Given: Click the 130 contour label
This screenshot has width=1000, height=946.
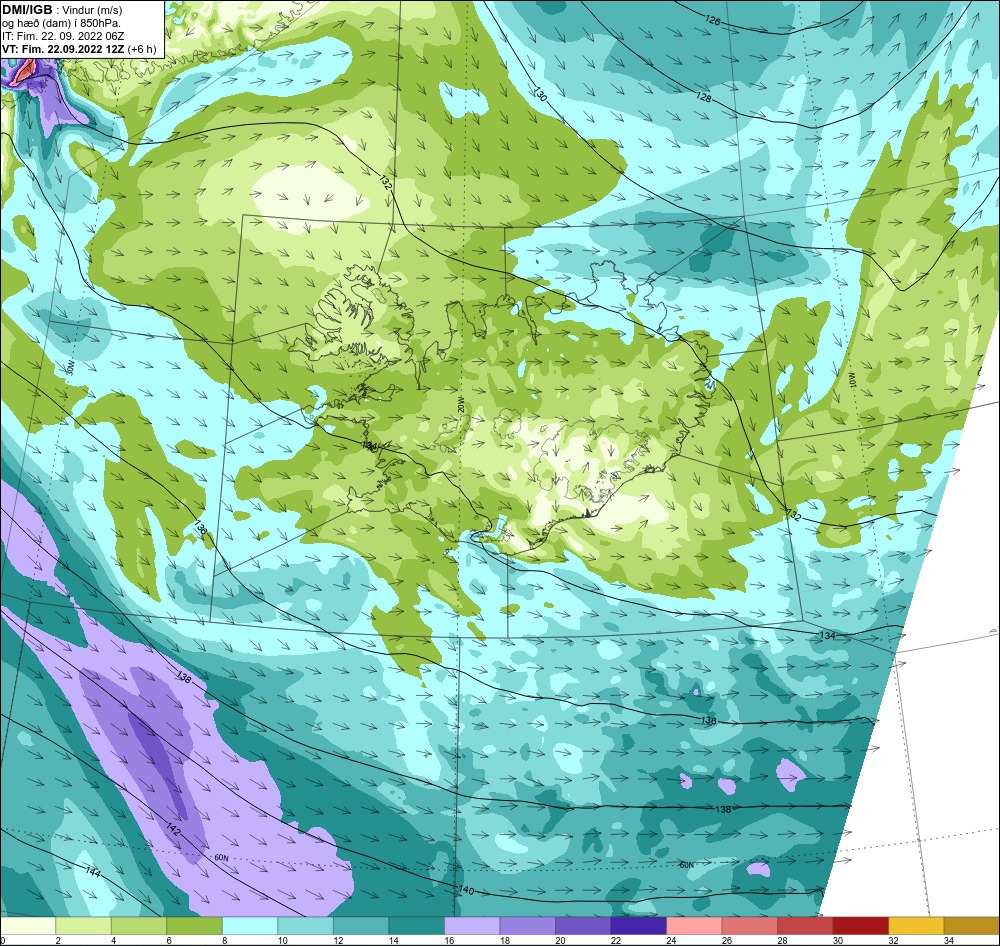Looking at the screenshot, I should pos(540,95).
